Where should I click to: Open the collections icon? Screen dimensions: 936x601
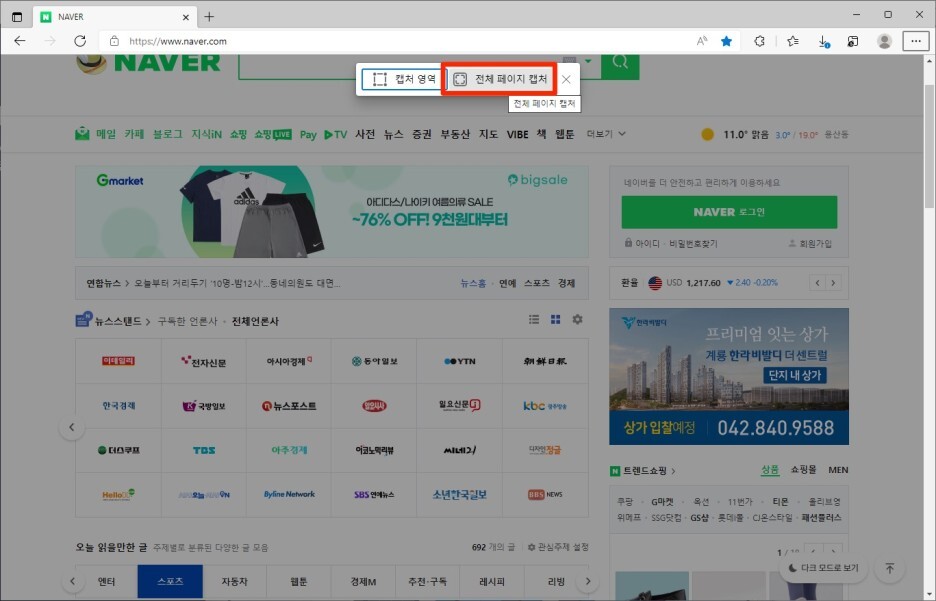(x=853, y=41)
